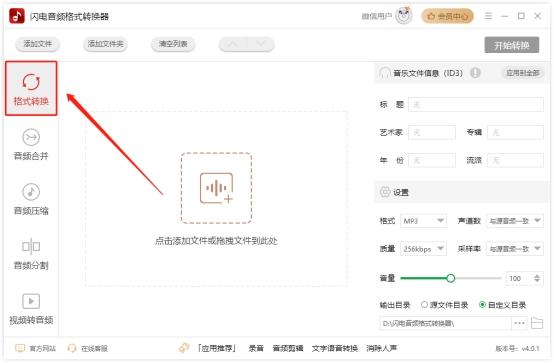Open the 录音 recommended app link
Screen dimensions: 554x363
pyautogui.click(x=256, y=349)
